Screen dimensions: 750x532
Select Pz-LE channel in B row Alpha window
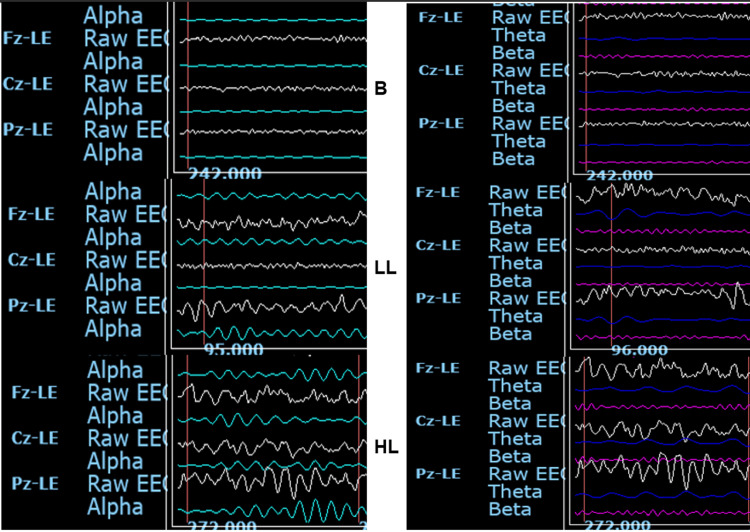pos(27,130)
